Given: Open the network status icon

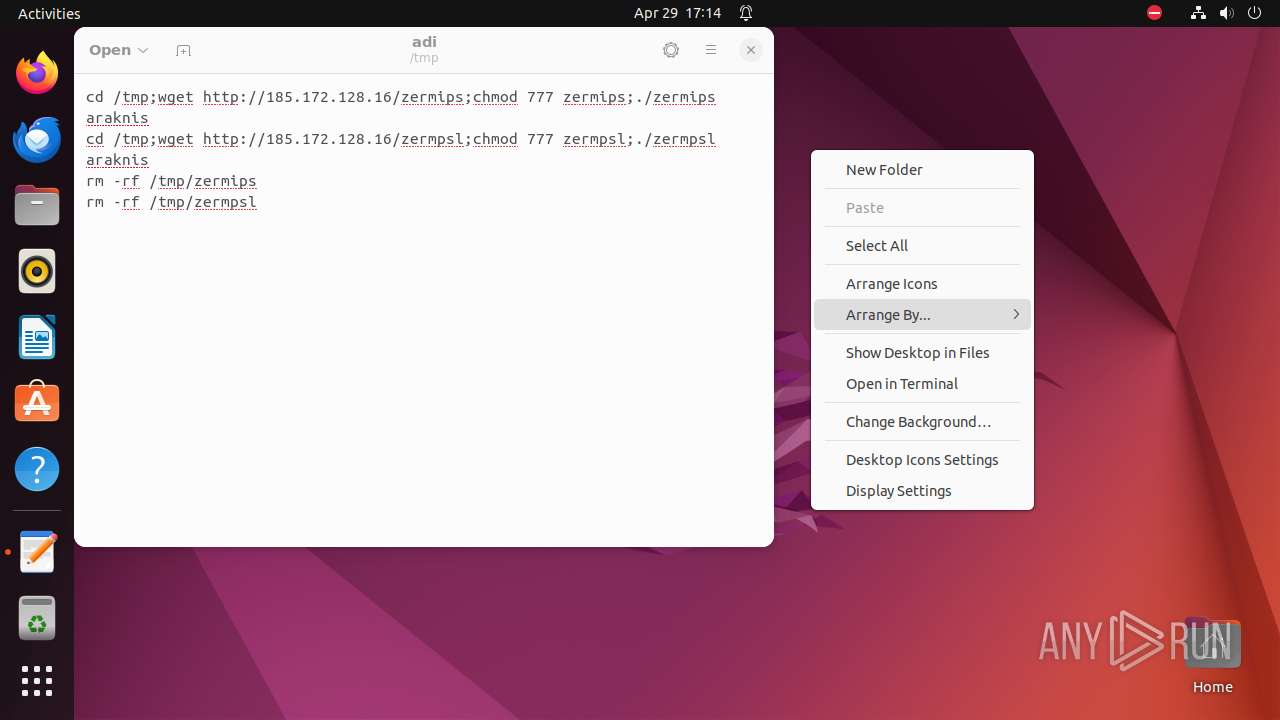Looking at the screenshot, I should 1198,13.
